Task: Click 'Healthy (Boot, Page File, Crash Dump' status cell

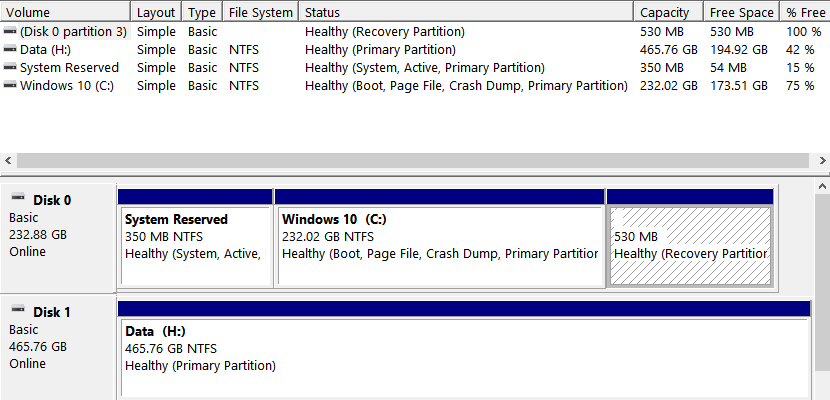Action: click(466, 86)
